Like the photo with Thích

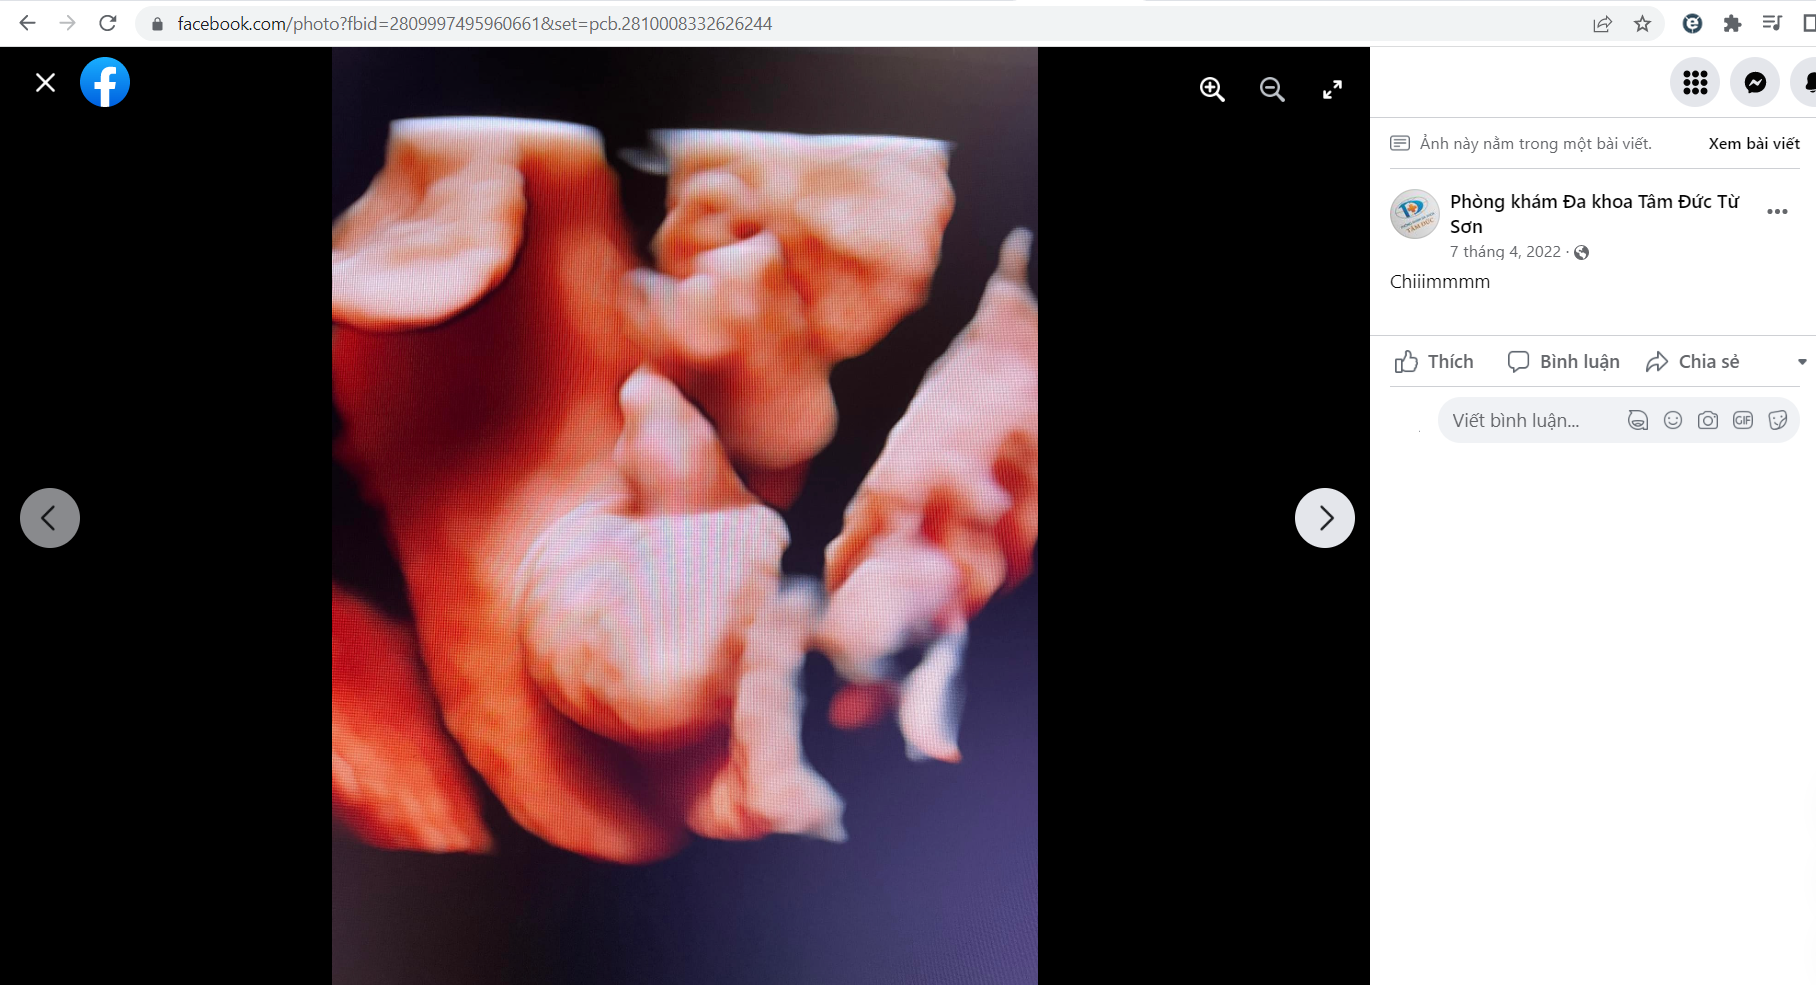(x=1434, y=362)
